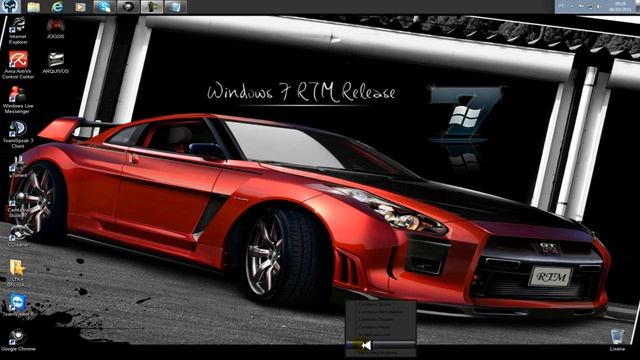Launch the TeamSpeak 3 Client shortcut
This screenshot has height=360, width=640.
pos(18,134)
